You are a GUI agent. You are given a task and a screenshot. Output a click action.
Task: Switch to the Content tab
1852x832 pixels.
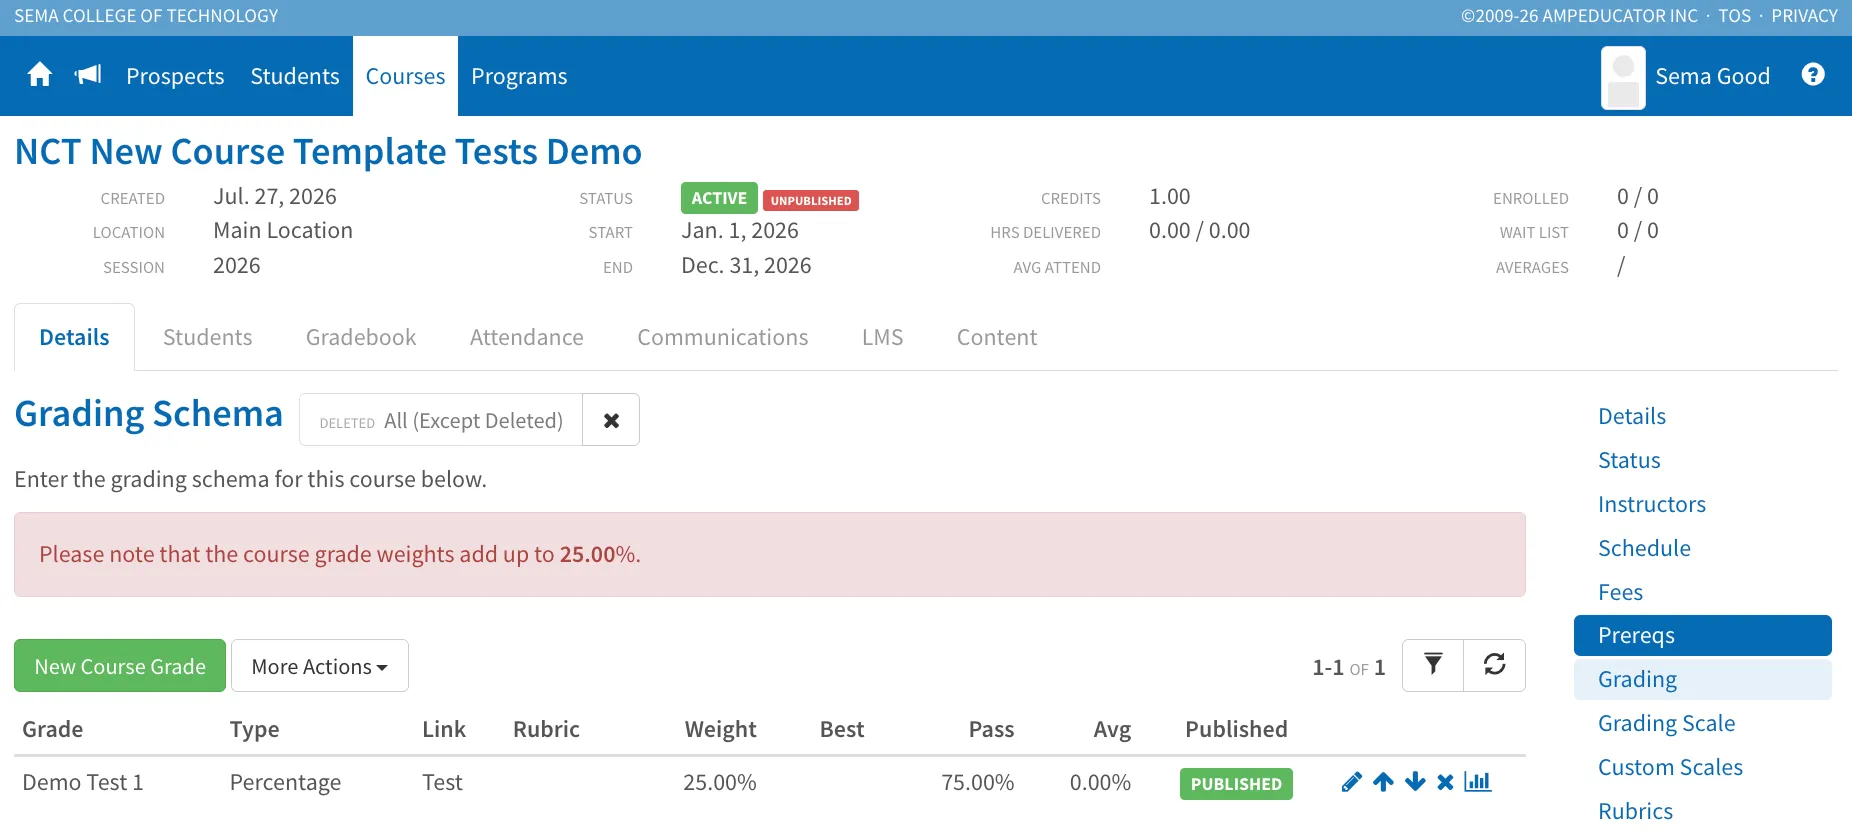click(997, 337)
